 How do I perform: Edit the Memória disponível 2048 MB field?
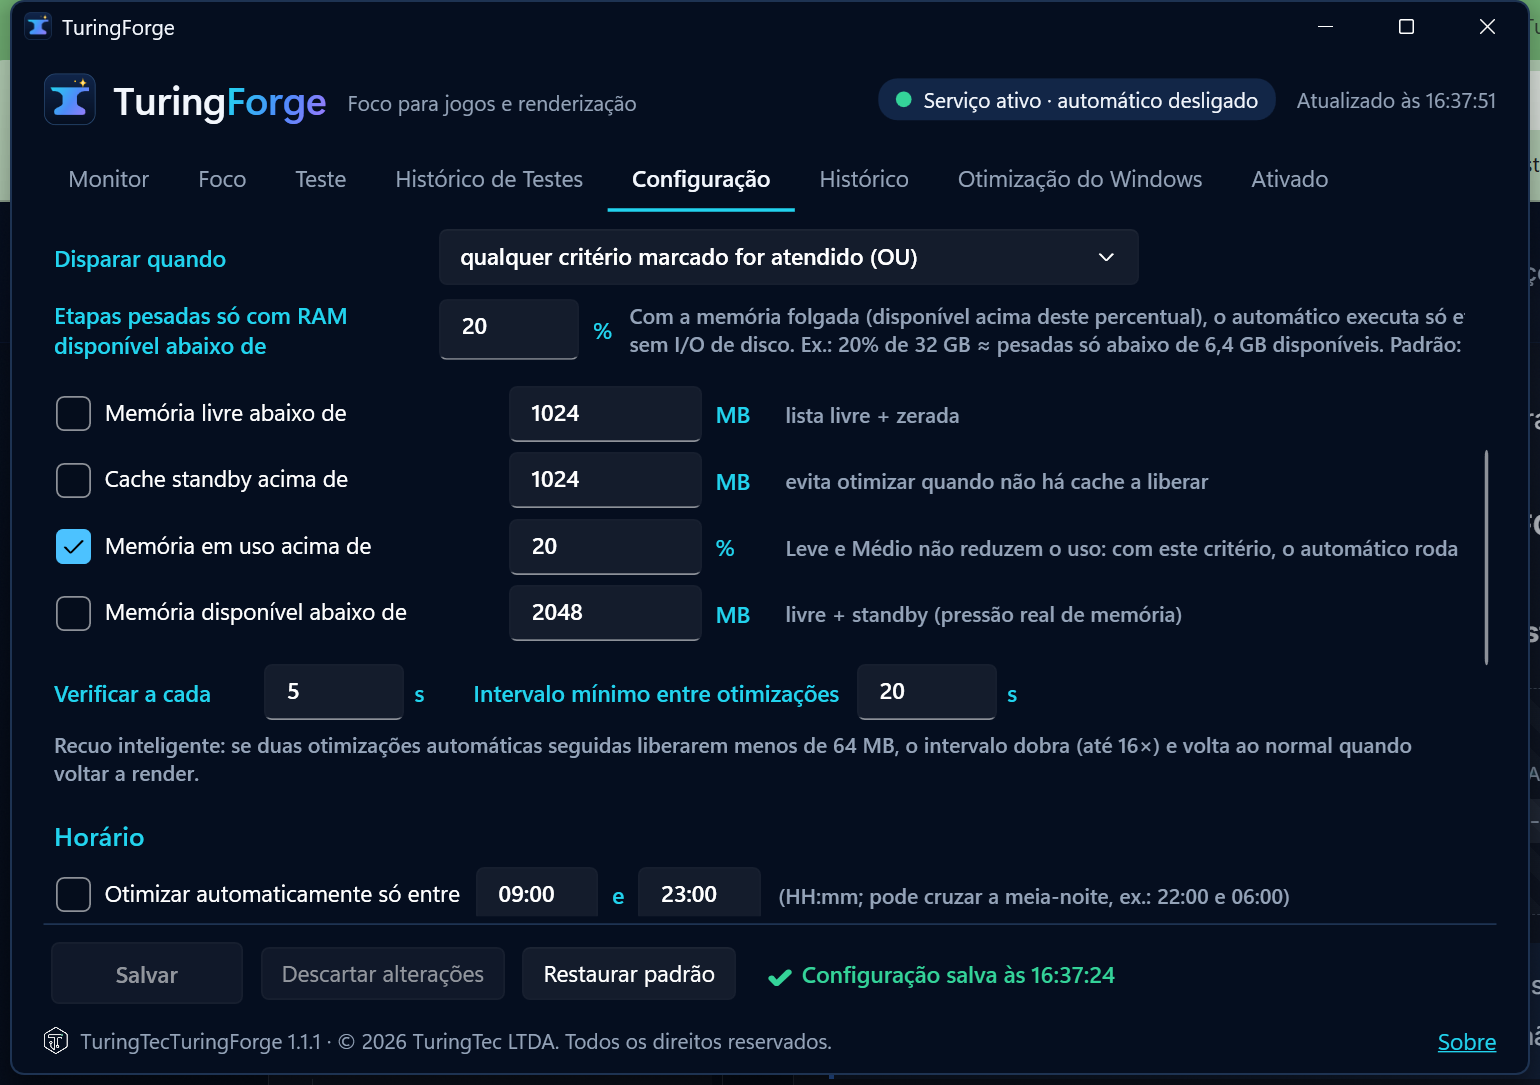[605, 613]
